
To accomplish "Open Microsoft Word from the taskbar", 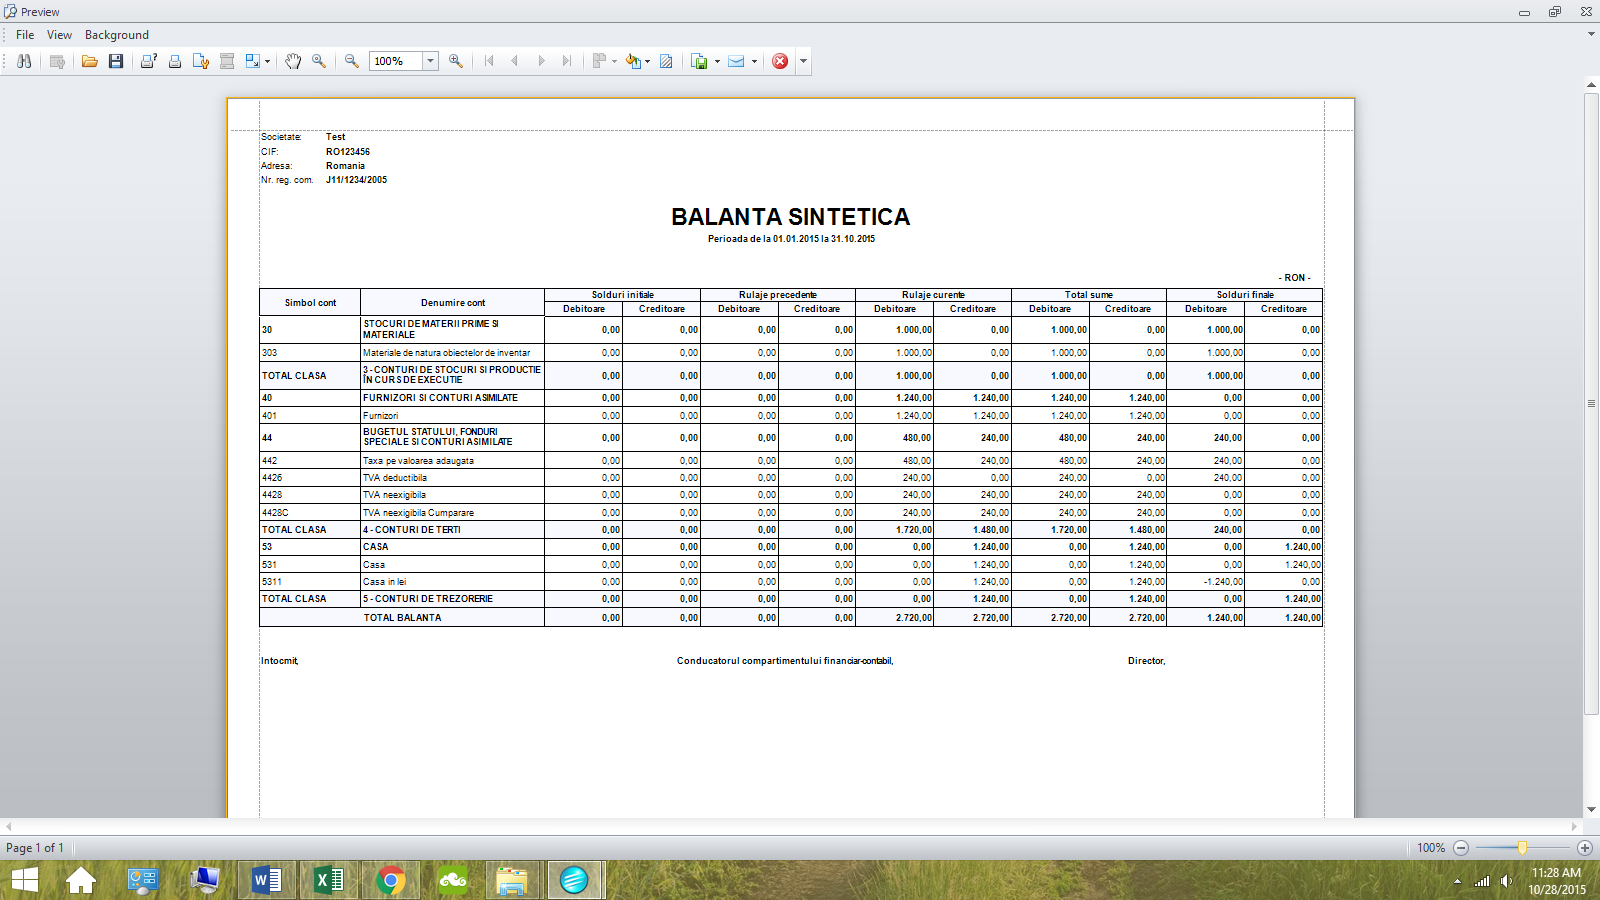I will tap(266, 880).
